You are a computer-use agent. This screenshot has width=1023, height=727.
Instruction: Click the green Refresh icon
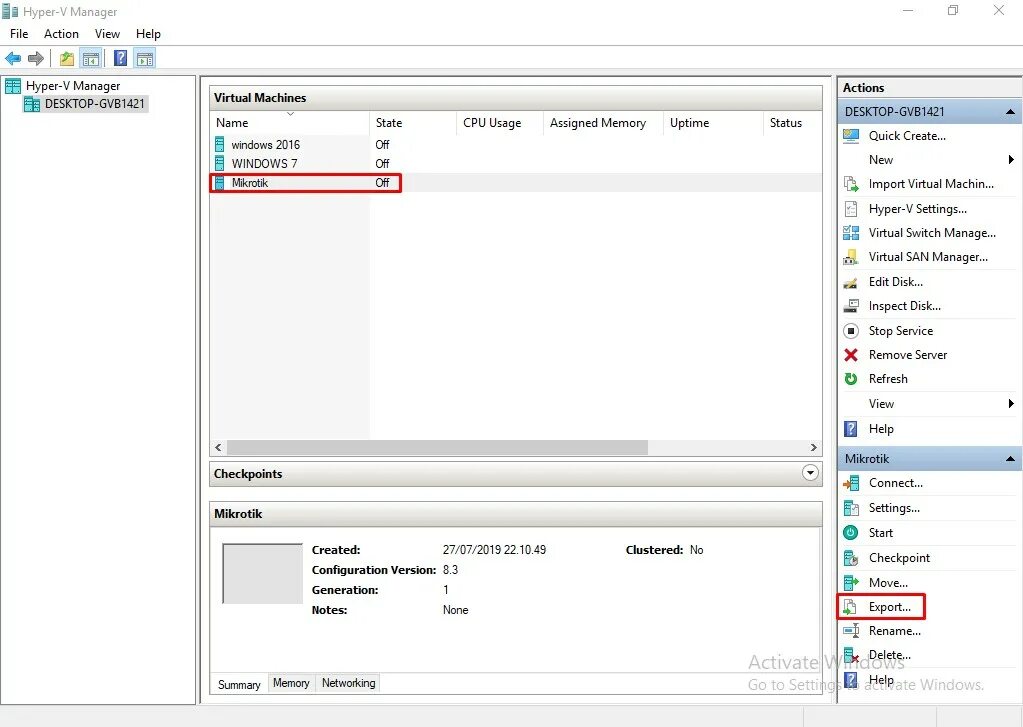click(x=851, y=379)
